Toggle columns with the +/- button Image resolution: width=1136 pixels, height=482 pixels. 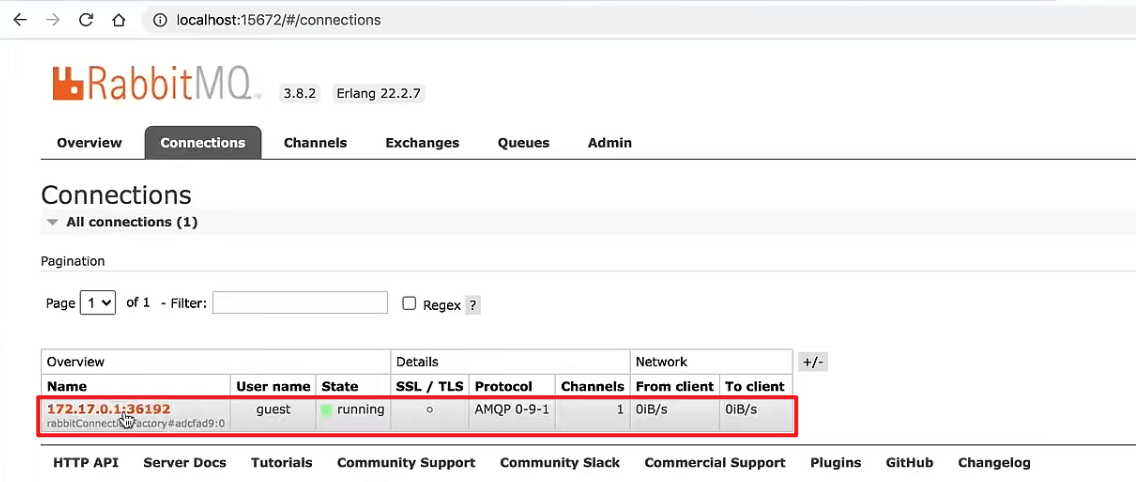click(813, 362)
